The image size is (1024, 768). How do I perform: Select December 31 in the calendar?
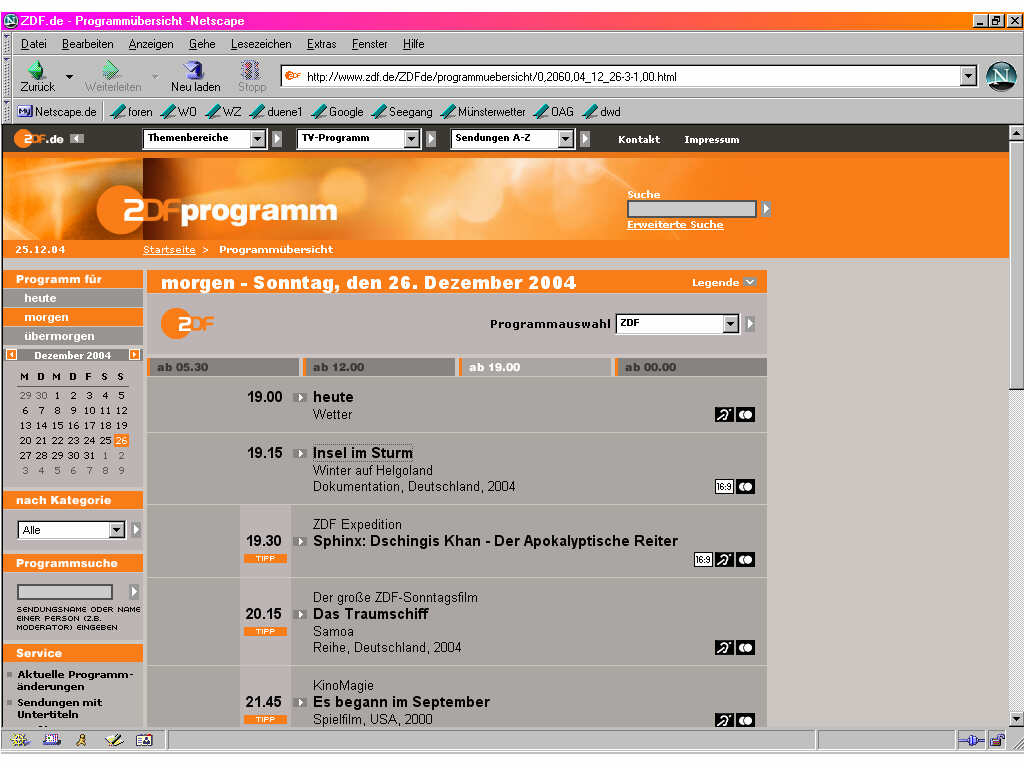click(89, 455)
